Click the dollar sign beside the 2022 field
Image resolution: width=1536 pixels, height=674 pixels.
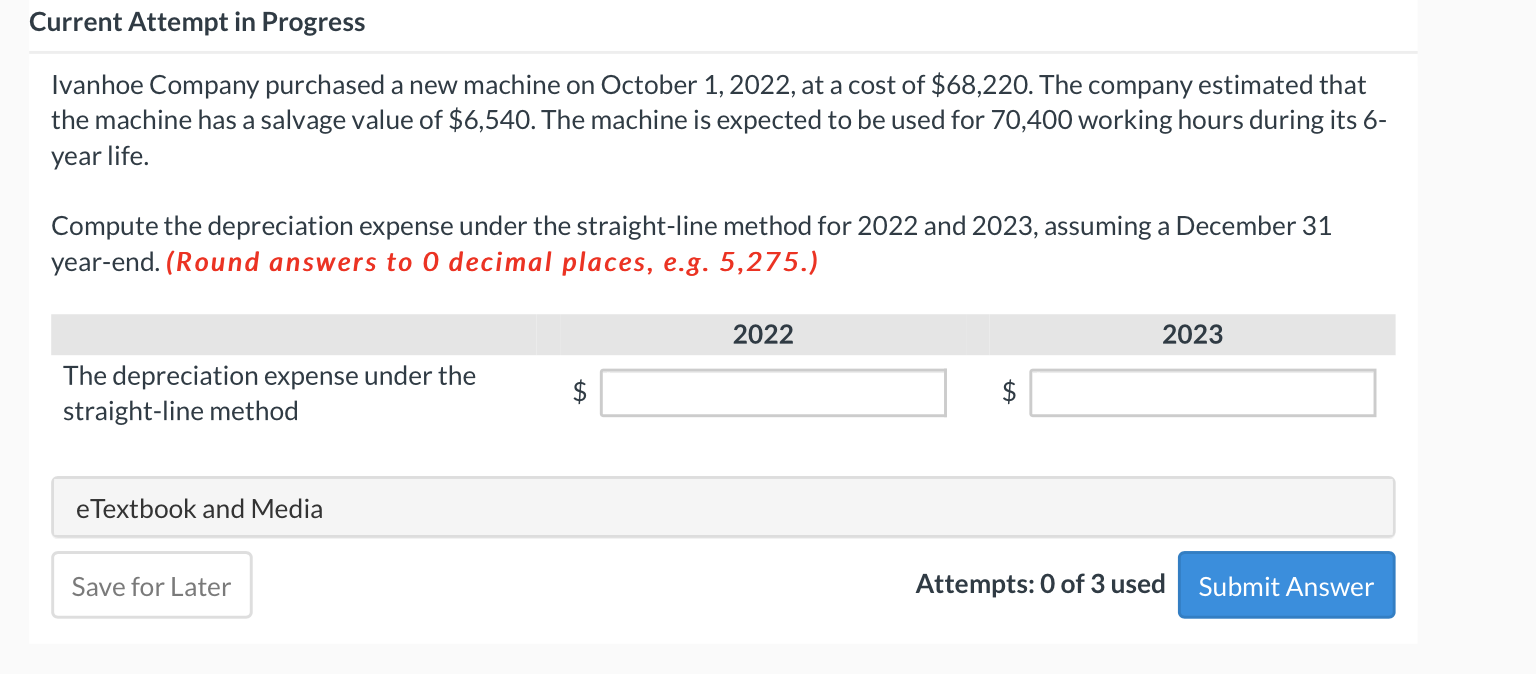pyautogui.click(x=578, y=392)
